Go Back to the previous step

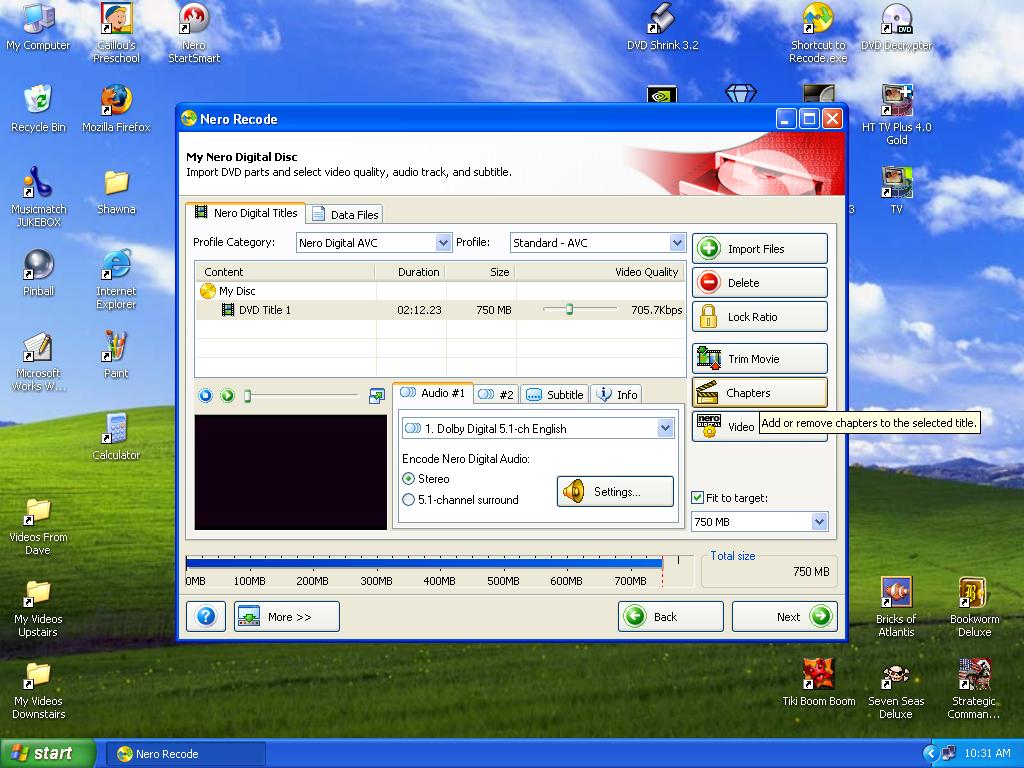671,616
